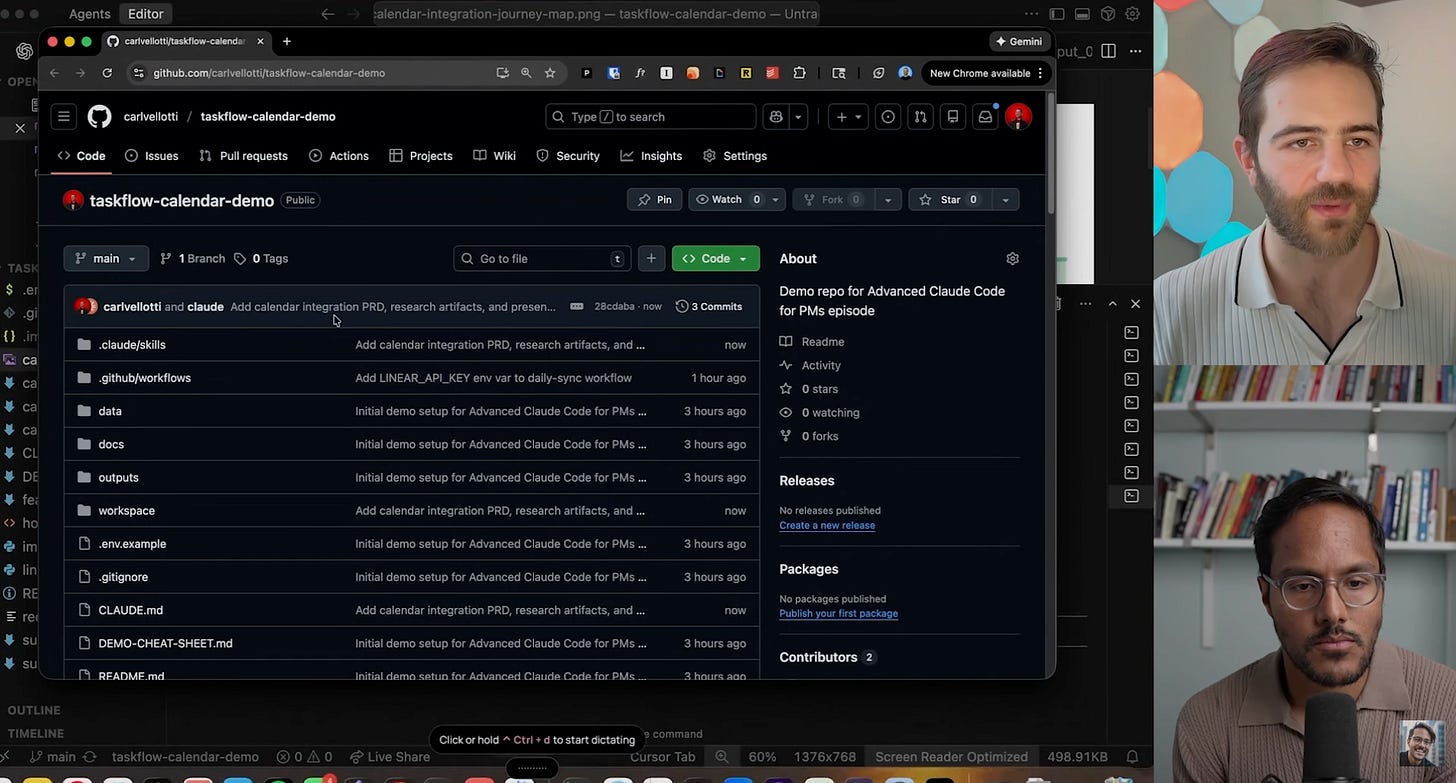Switch to the Issues tab
1456x783 pixels.
coord(152,156)
